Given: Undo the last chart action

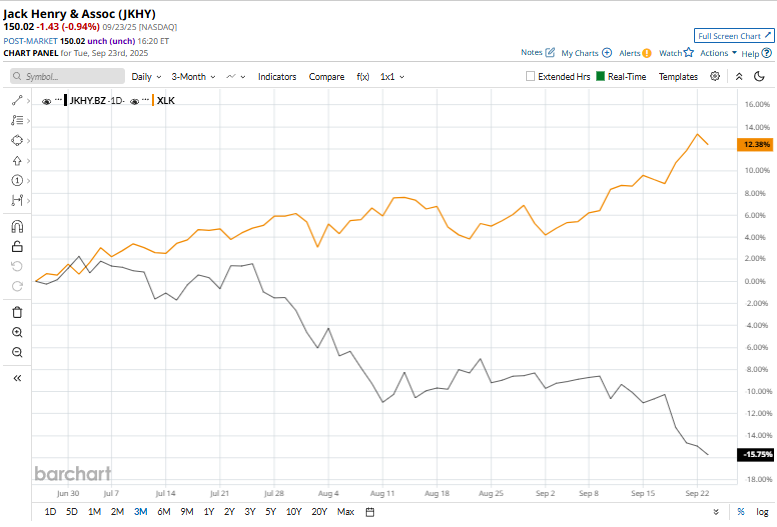Looking at the screenshot, I should point(17,267).
